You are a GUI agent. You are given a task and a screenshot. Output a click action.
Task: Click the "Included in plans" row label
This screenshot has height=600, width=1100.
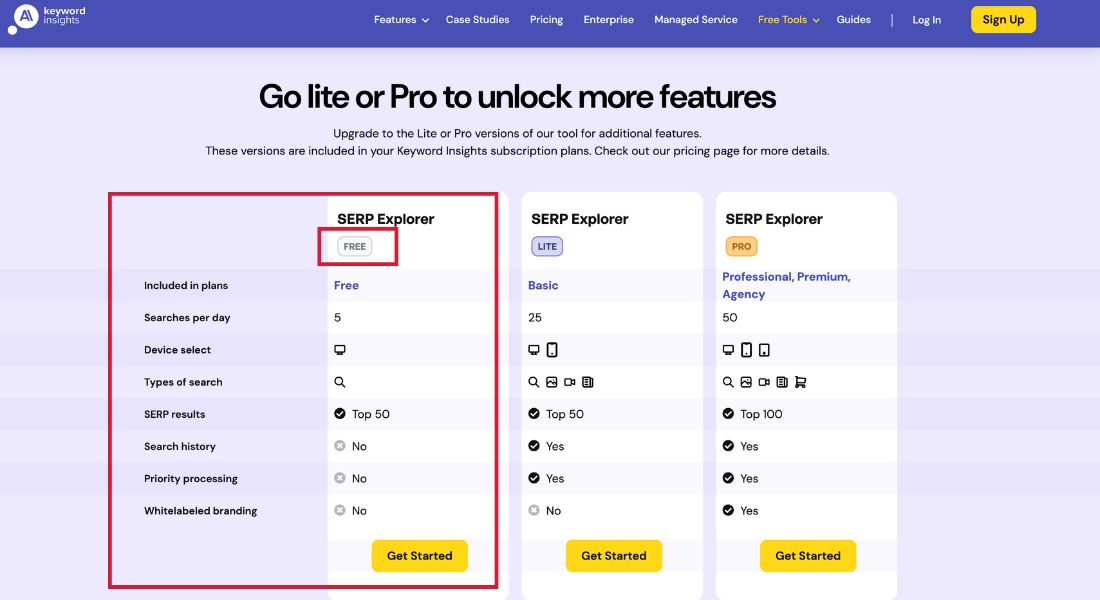coord(186,285)
